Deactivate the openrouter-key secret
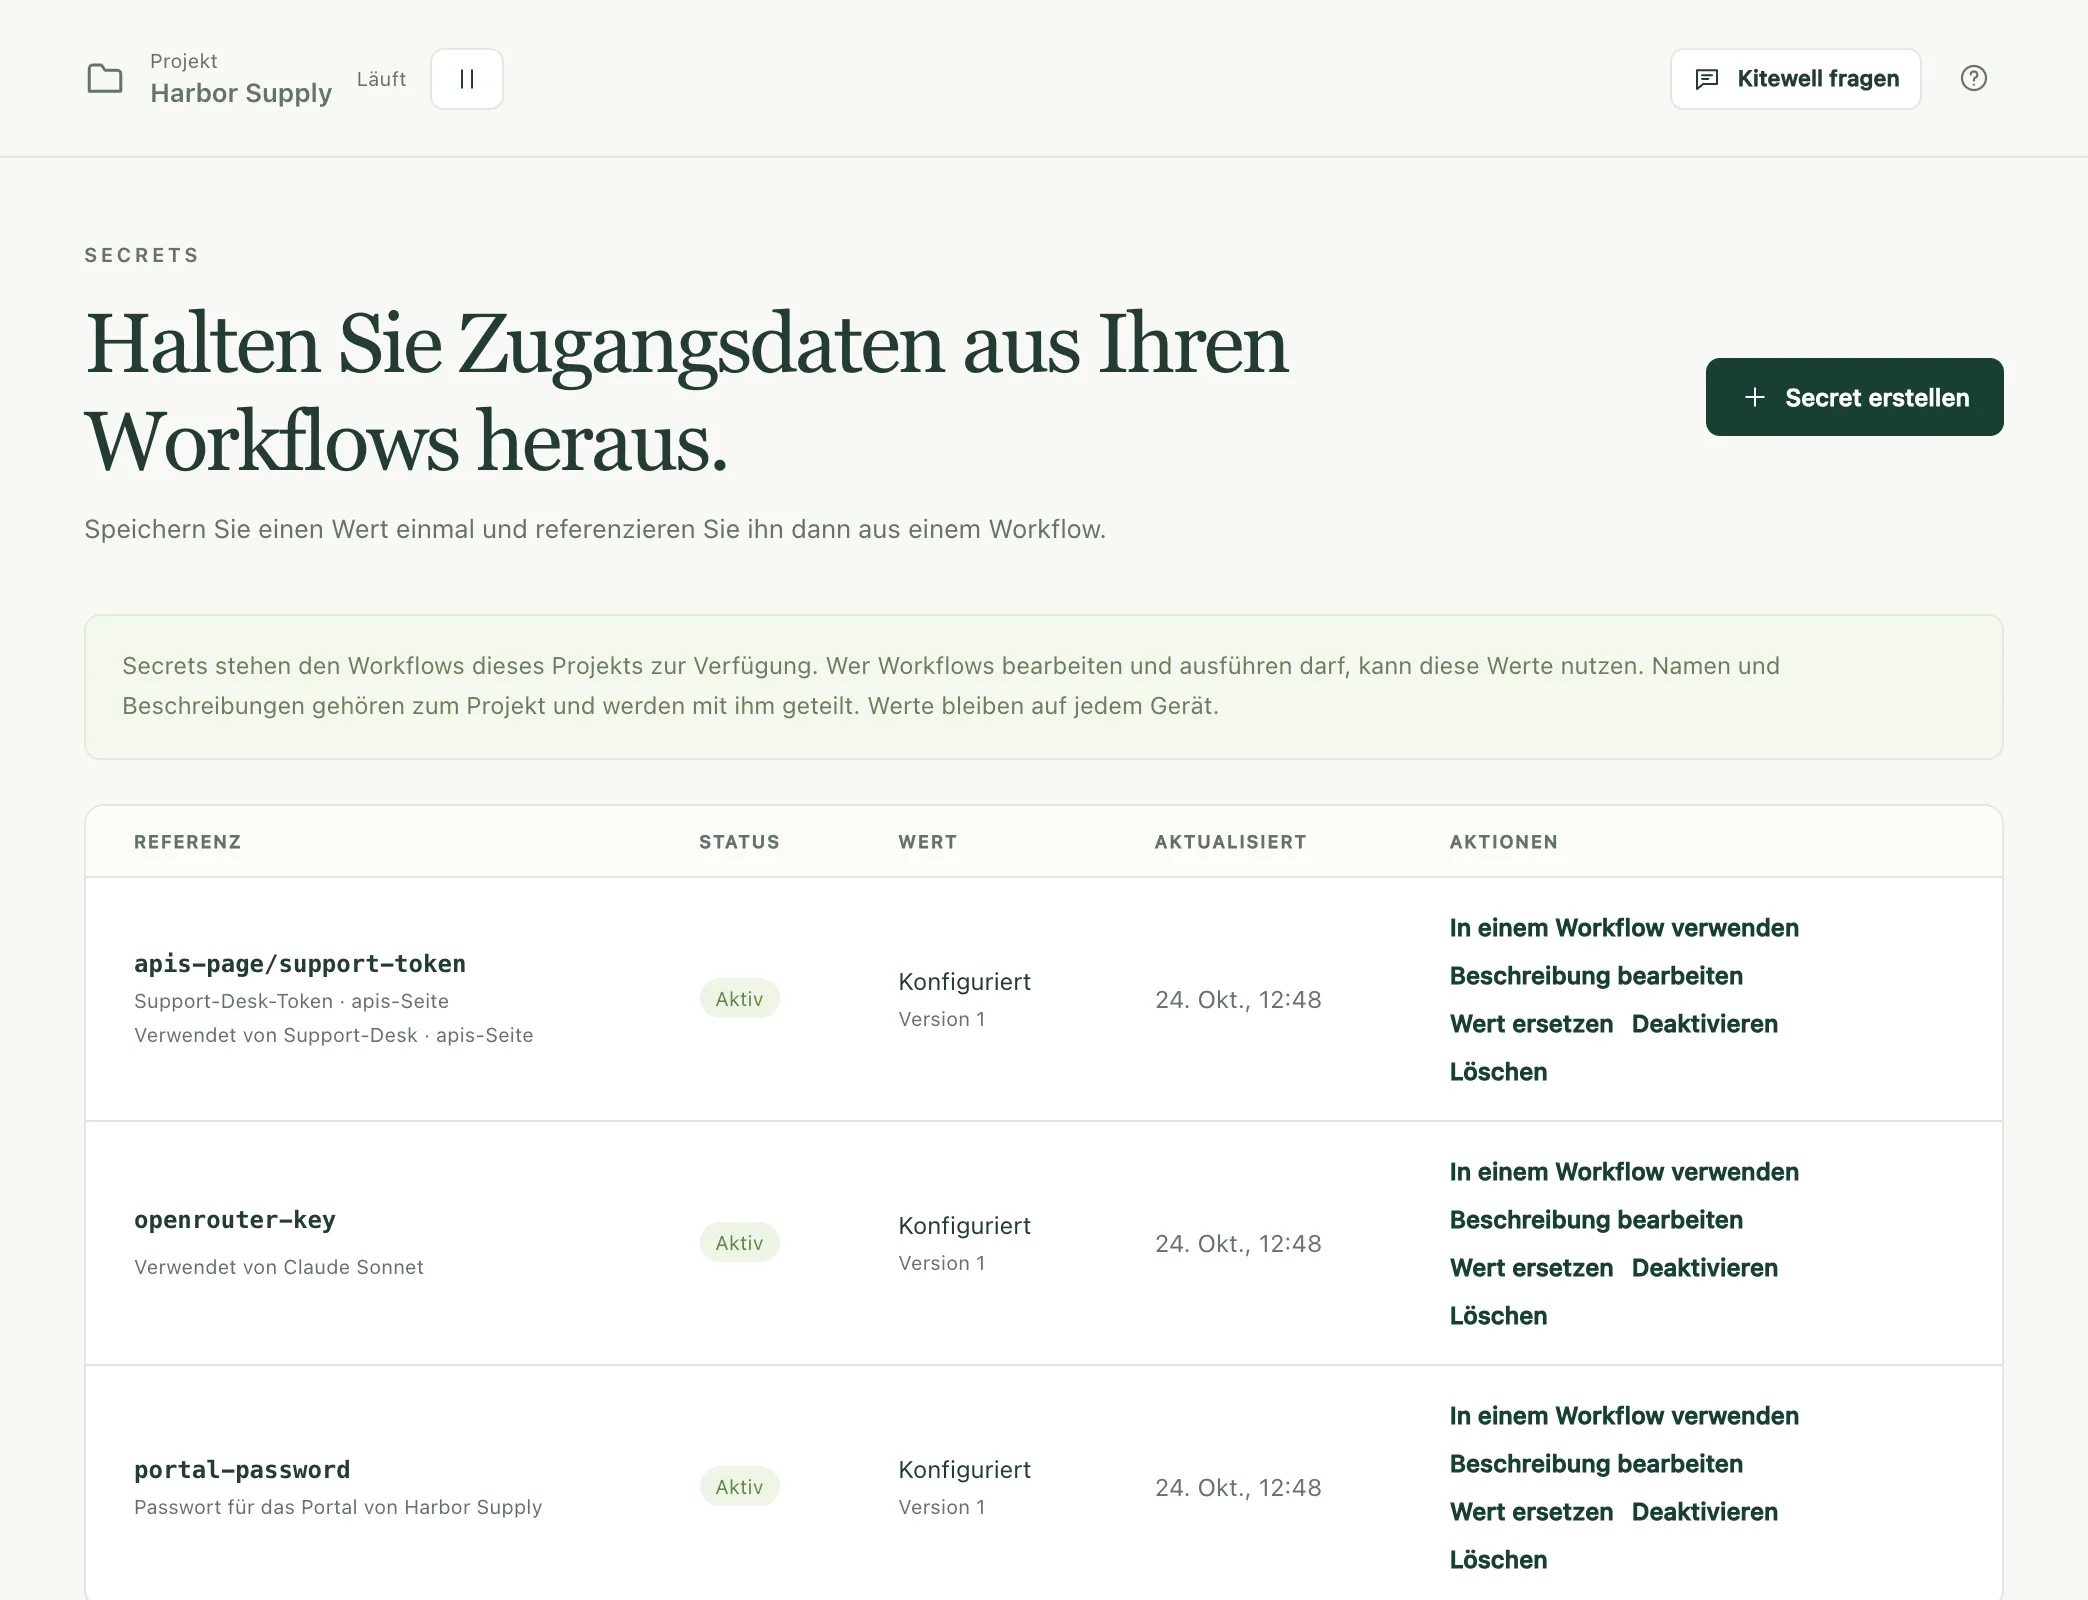2088x1600 pixels. (1704, 1268)
